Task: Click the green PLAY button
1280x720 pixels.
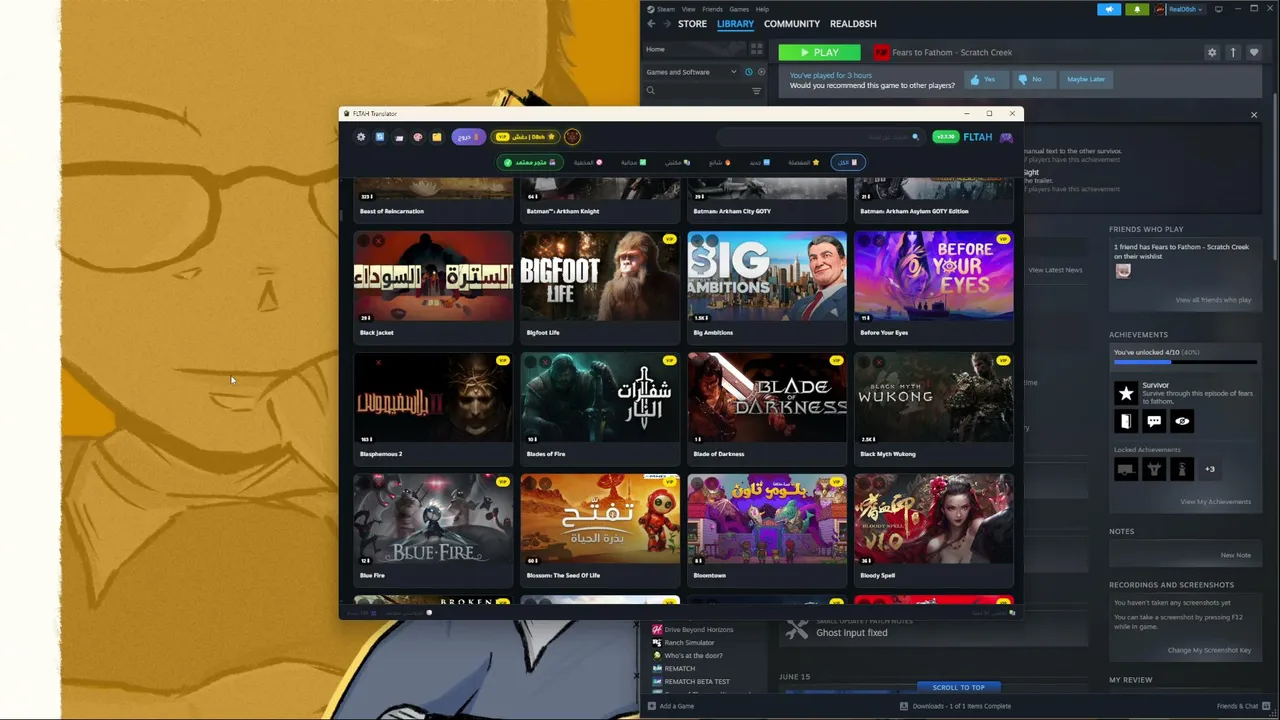Action: coord(819,52)
